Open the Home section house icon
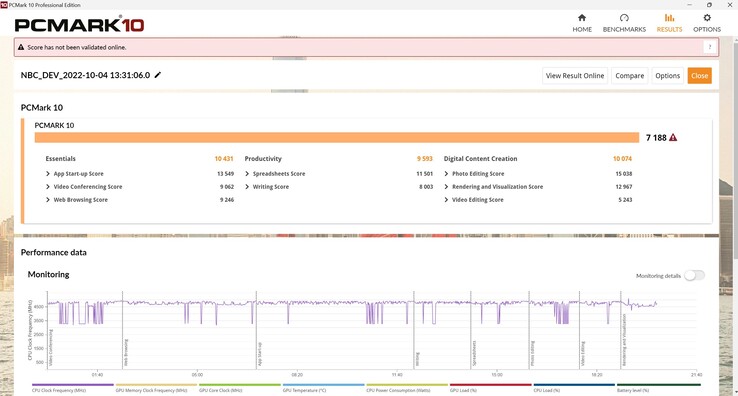 click(x=582, y=18)
